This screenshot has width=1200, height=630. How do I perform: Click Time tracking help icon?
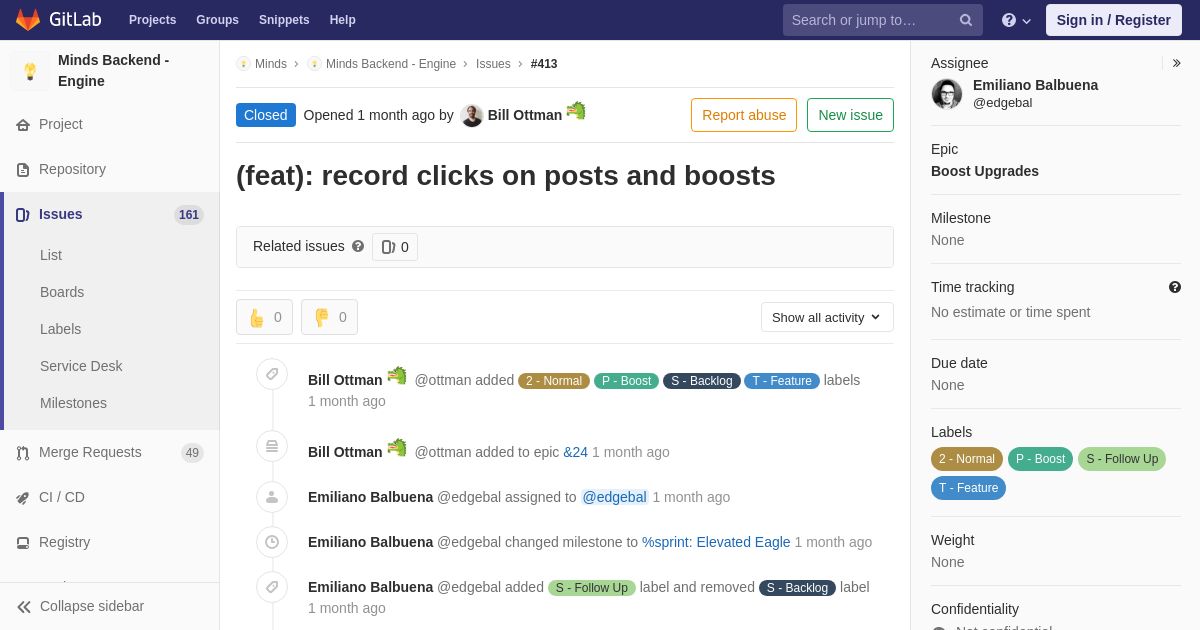click(x=1175, y=287)
